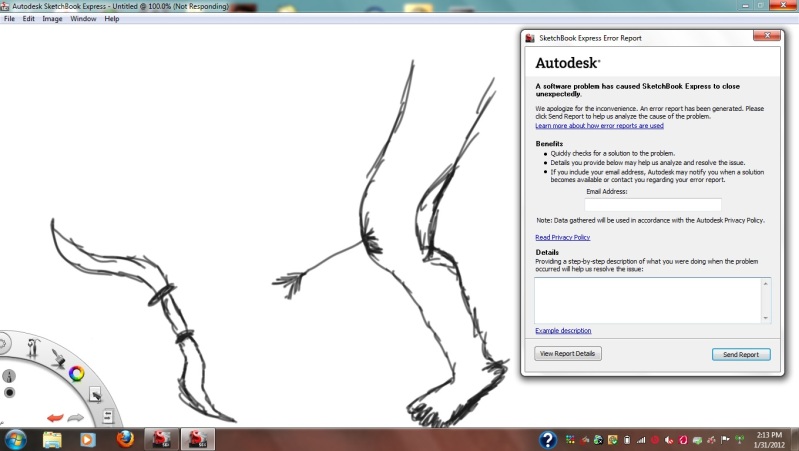
Task: Click the Send Report button
Action: 741,354
